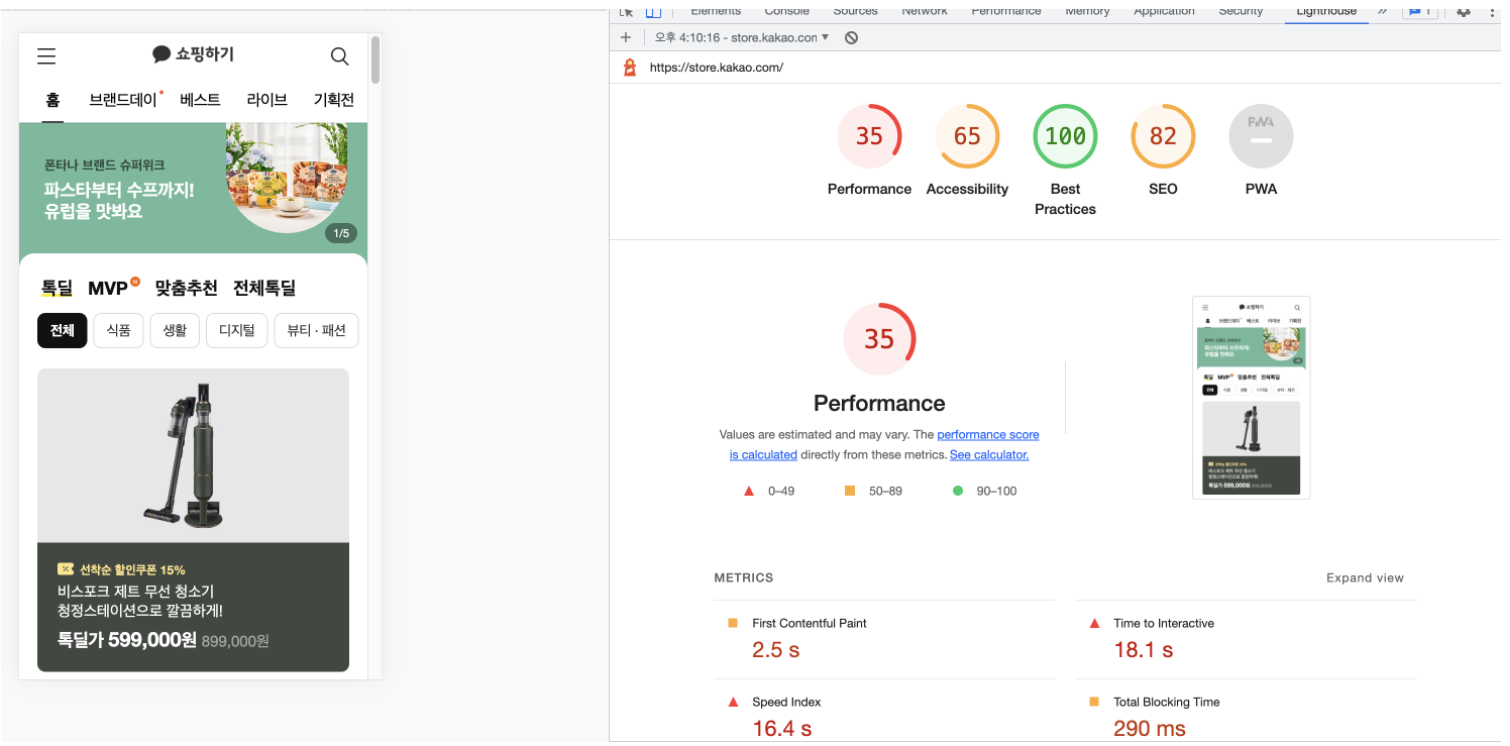Click the page screenshot thumbnail in the Lighthouse report
The height and width of the screenshot is (746, 1510).
(x=1251, y=397)
